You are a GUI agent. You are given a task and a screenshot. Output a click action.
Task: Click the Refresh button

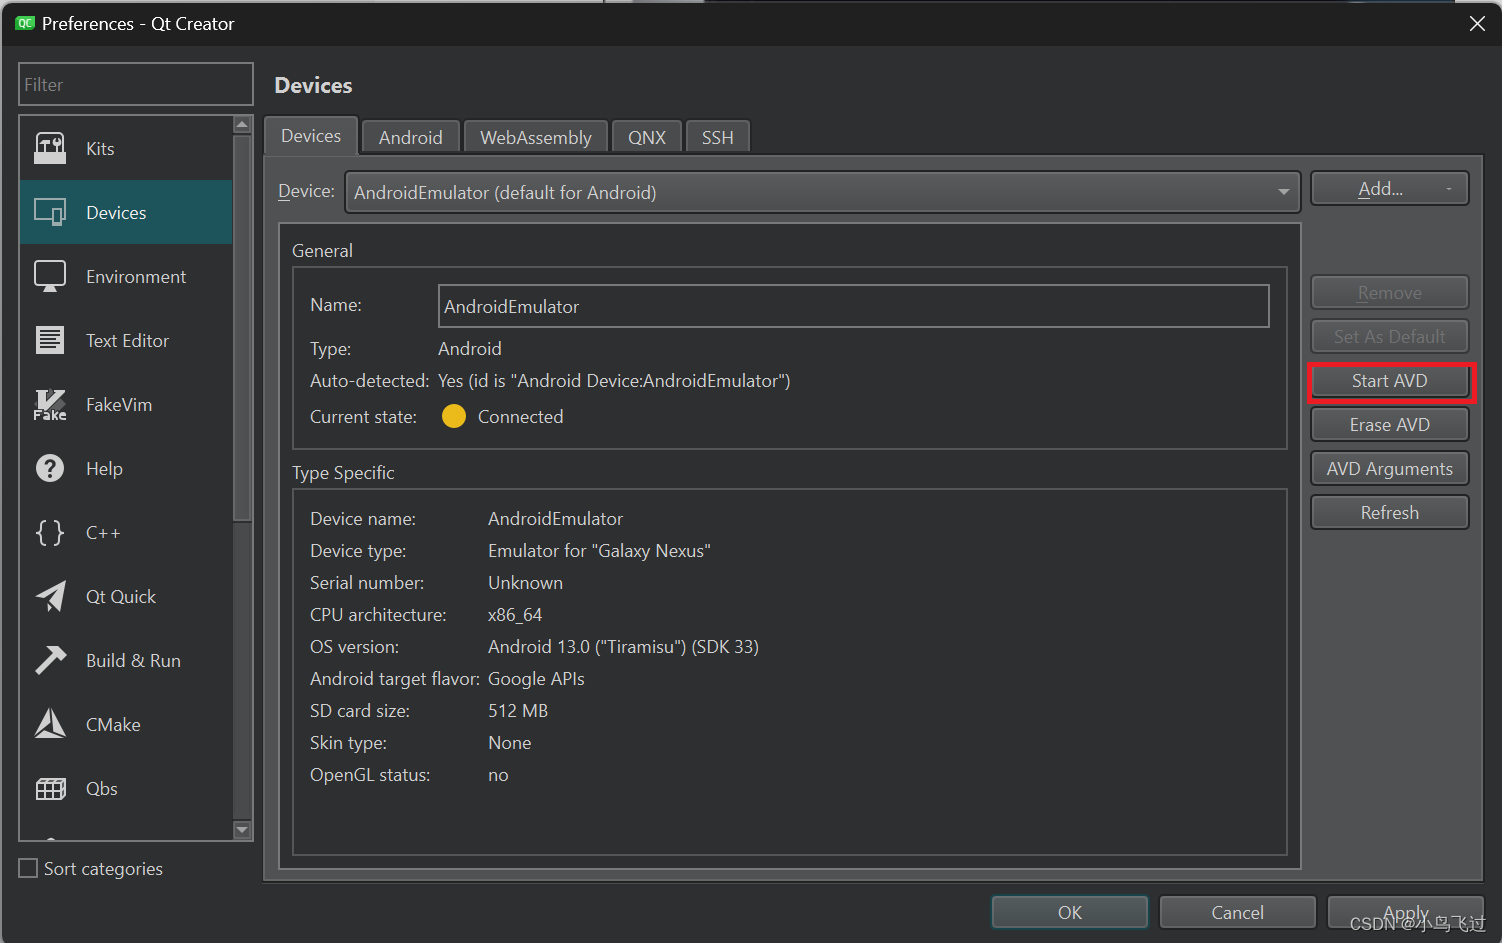(1390, 512)
